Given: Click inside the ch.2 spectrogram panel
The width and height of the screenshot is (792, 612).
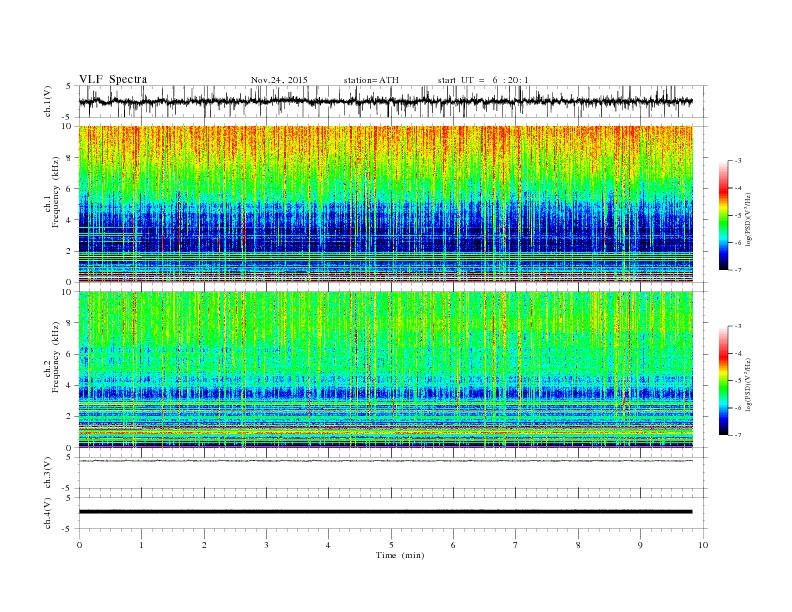Looking at the screenshot, I should click(x=386, y=370).
